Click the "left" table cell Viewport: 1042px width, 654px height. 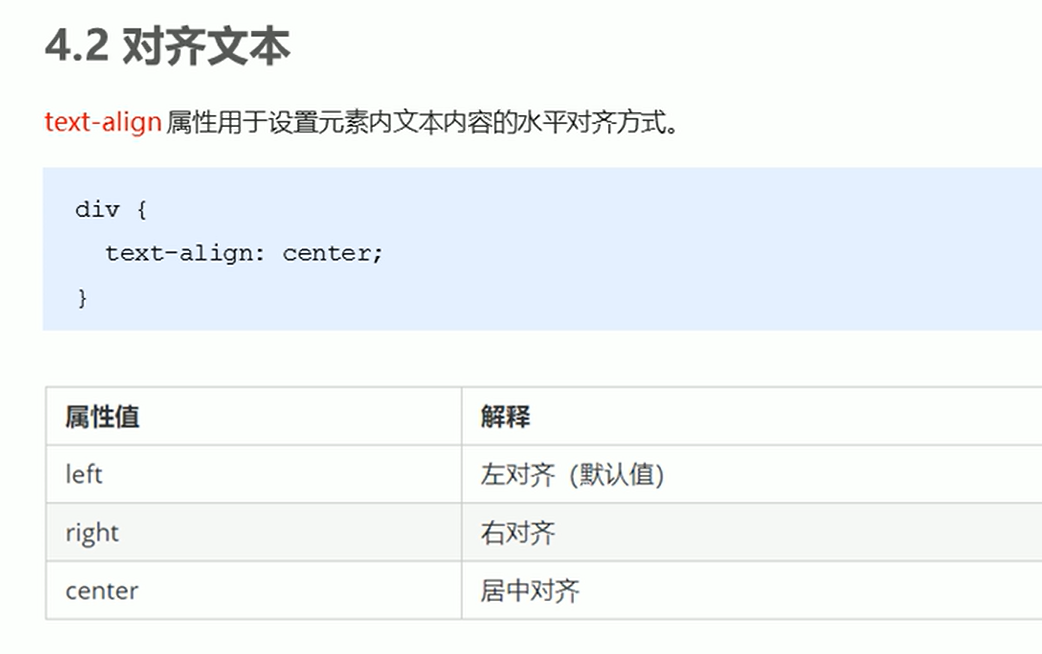[x=84, y=474]
